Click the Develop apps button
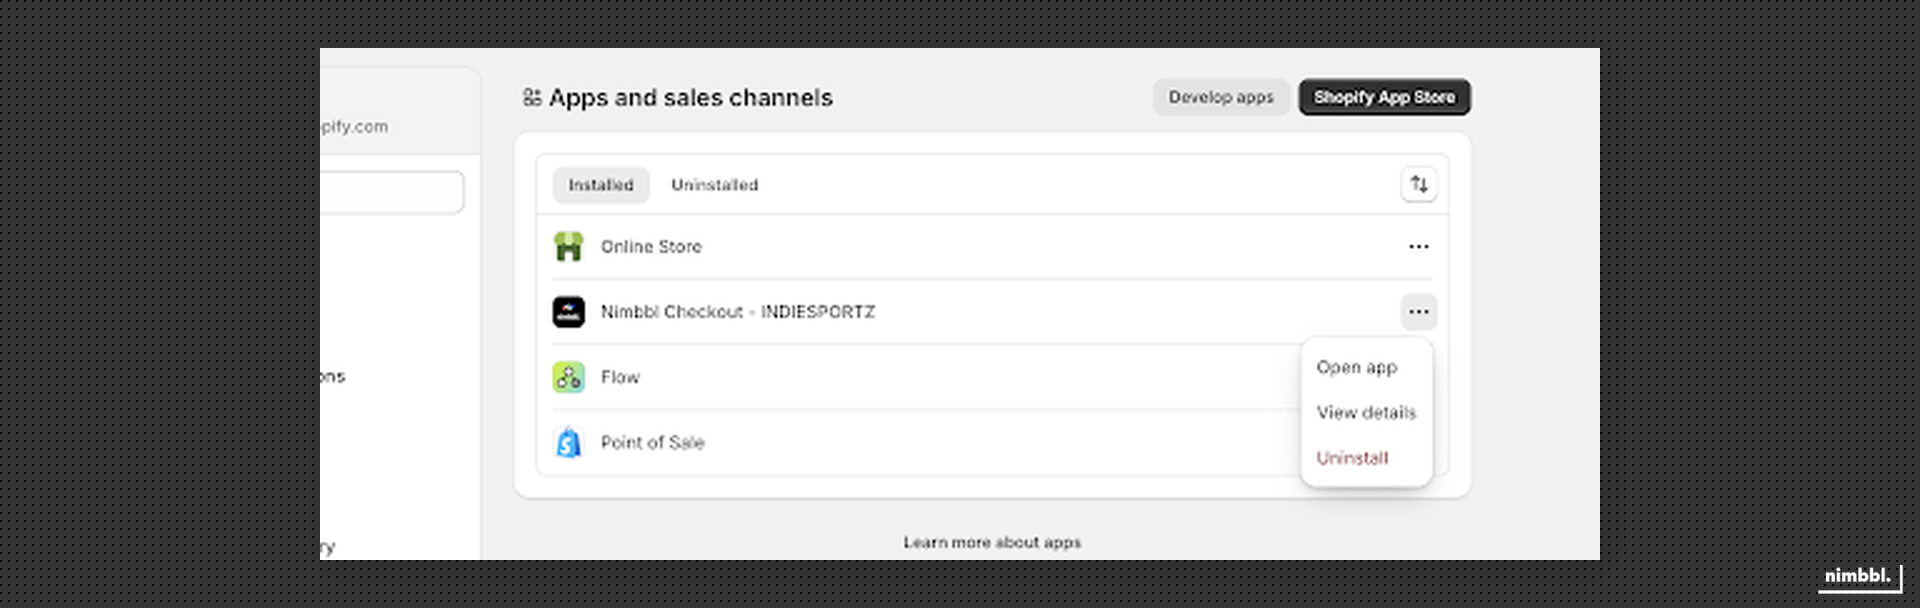This screenshot has width=1920, height=608. (1220, 97)
